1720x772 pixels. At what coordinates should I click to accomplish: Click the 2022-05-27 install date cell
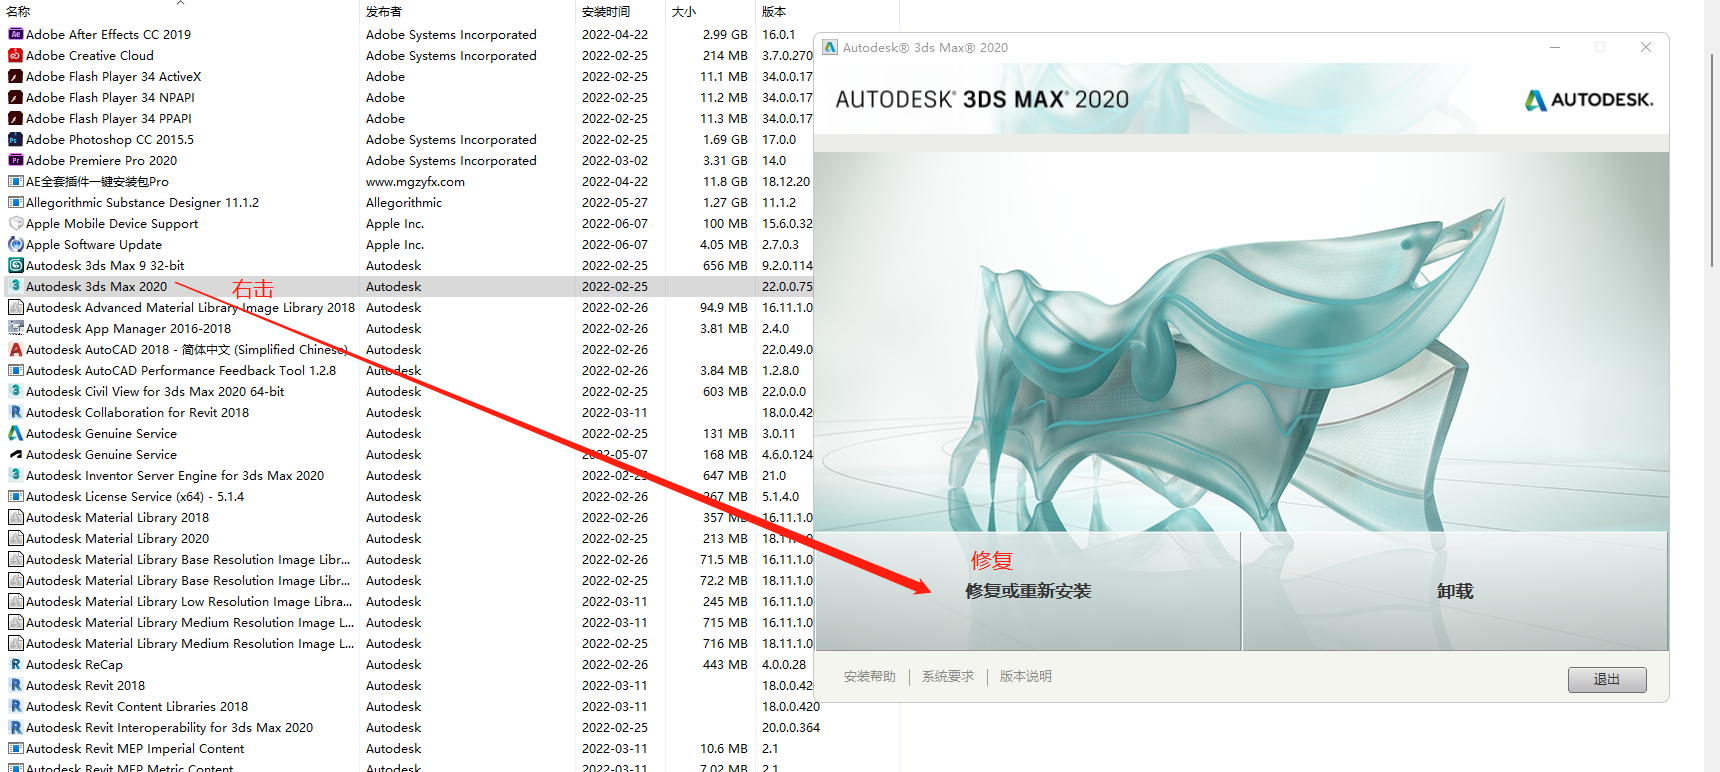[615, 202]
